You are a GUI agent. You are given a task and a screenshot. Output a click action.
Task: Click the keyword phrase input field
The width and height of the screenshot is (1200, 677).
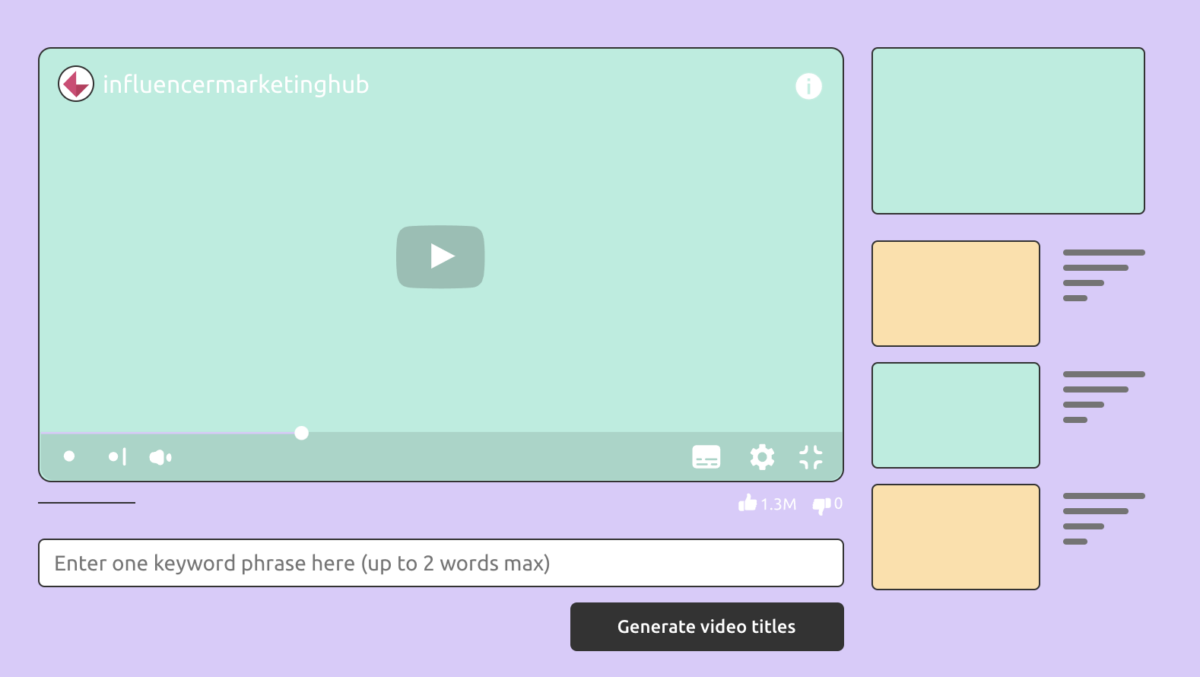440,562
